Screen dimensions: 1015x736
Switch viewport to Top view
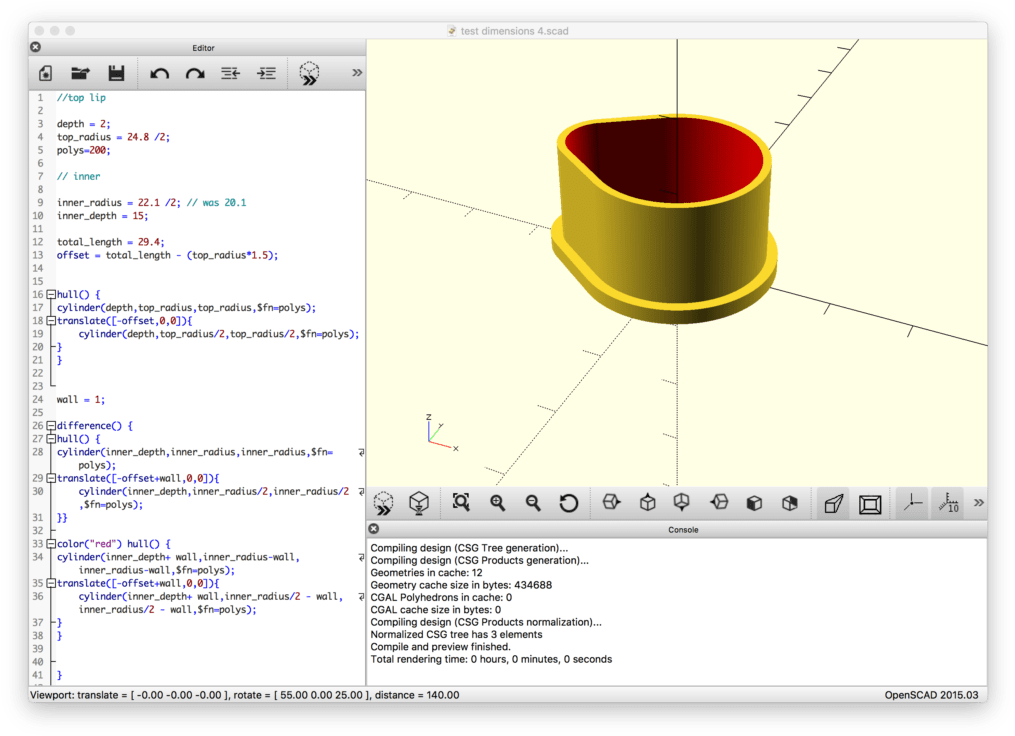[x=646, y=503]
